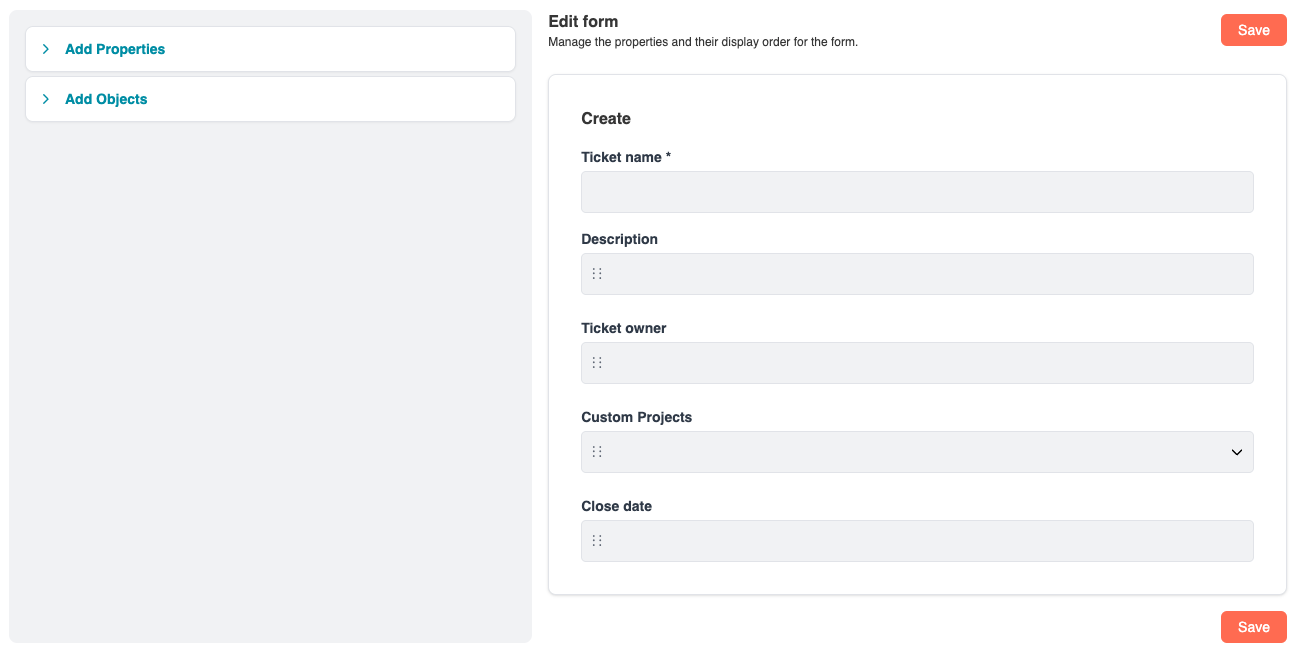Focus the Ticket name input field
This screenshot has height=654, width=1302.
[917, 192]
